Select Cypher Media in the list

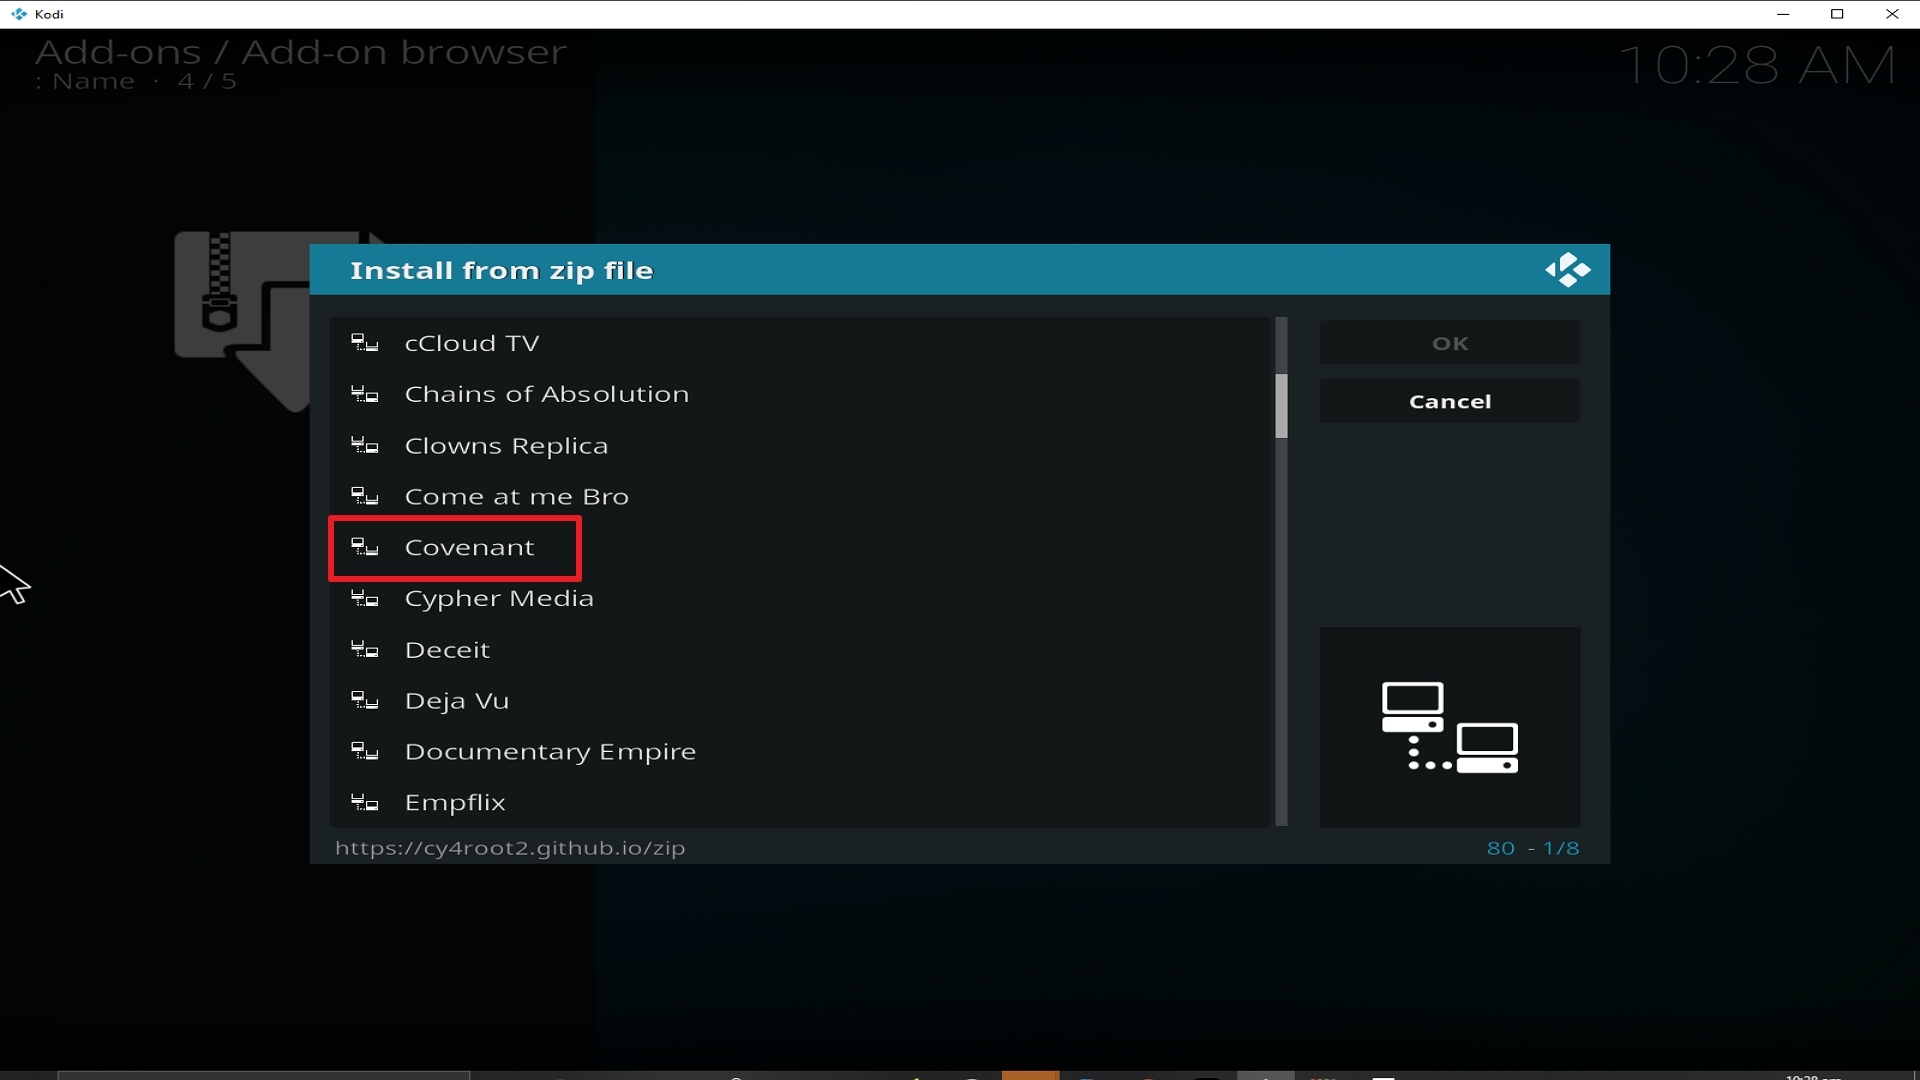(800, 598)
